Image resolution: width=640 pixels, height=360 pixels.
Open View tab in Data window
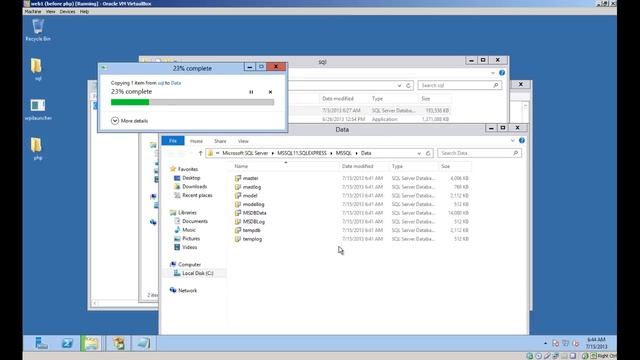[x=243, y=141]
